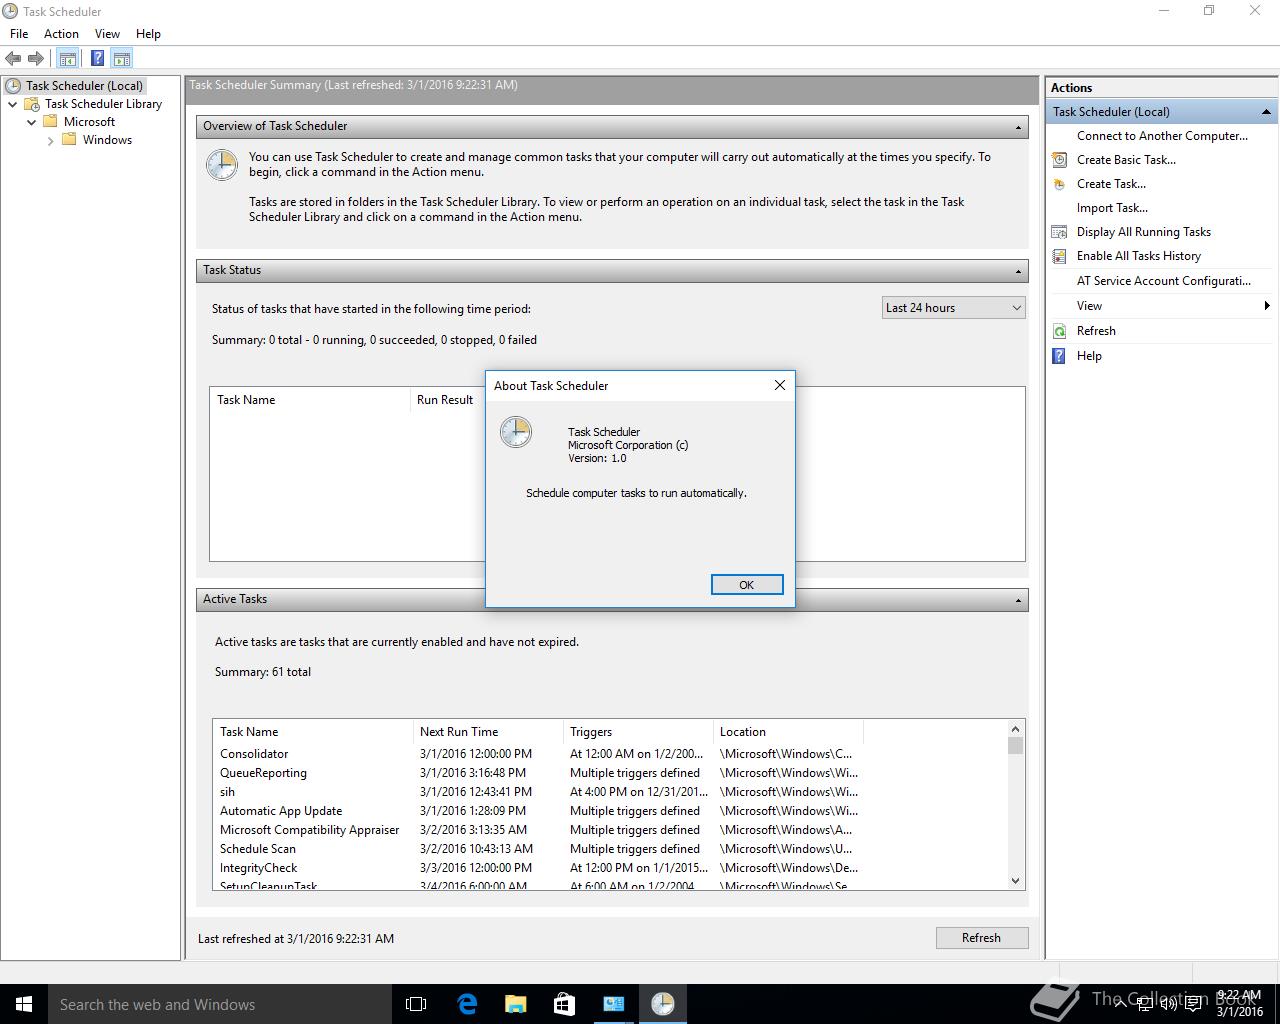1280x1024 pixels.
Task: Select the sih task row
Action: 539,792
